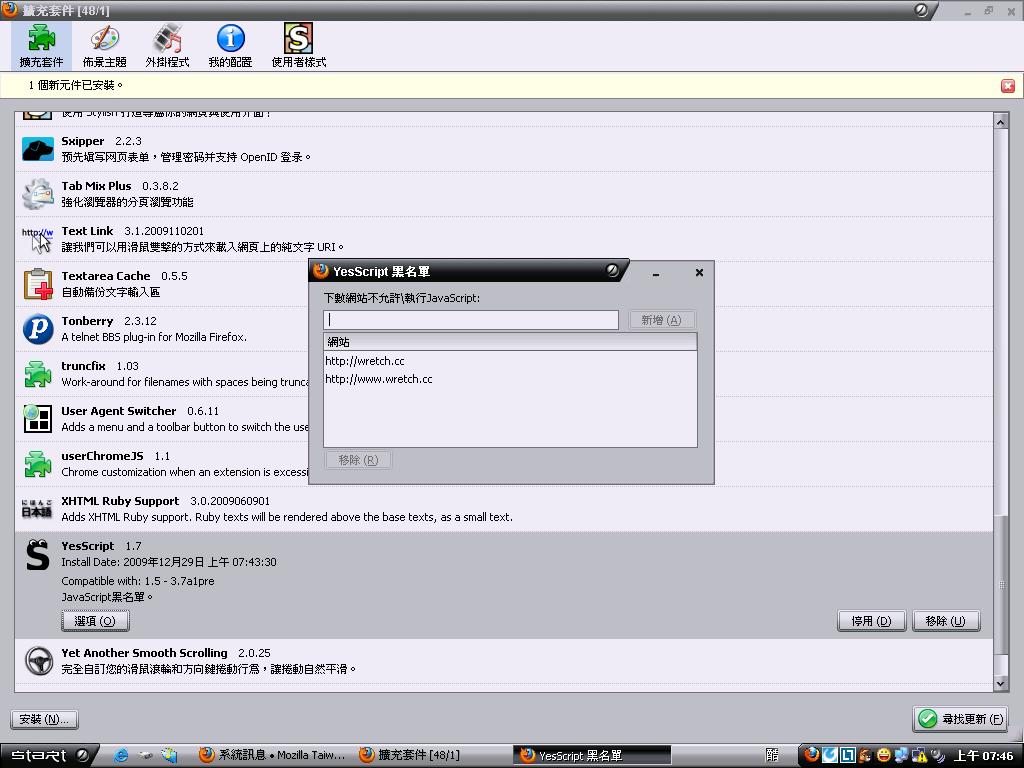1024x768 pixels.
Task: Select the Text Link extension name
Action: pos(87,231)
